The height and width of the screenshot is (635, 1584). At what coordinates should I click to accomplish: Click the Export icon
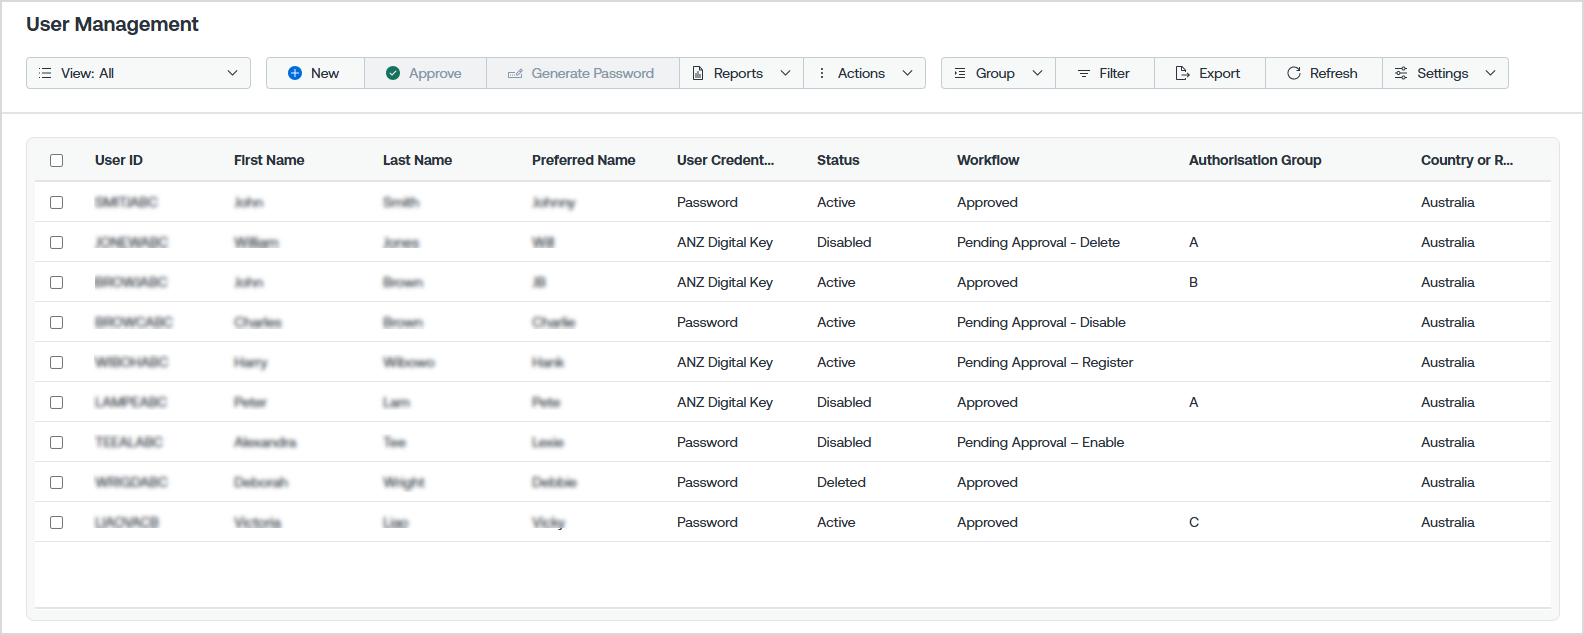(x=1182, y=73)
